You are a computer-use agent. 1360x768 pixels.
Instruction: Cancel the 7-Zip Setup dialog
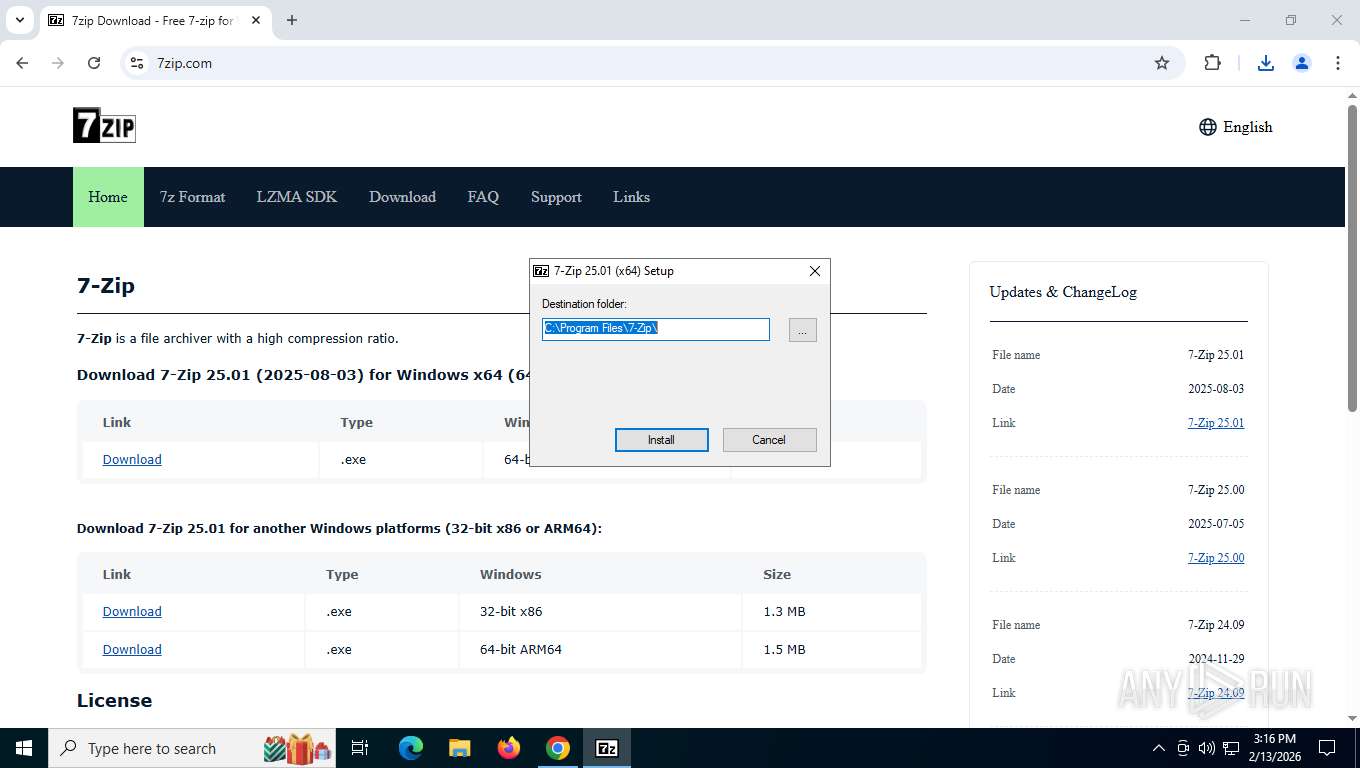[769, 440]
